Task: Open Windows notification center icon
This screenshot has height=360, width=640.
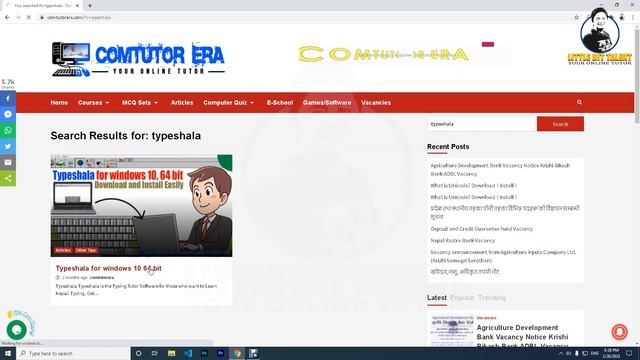Action: pos(629,353)
